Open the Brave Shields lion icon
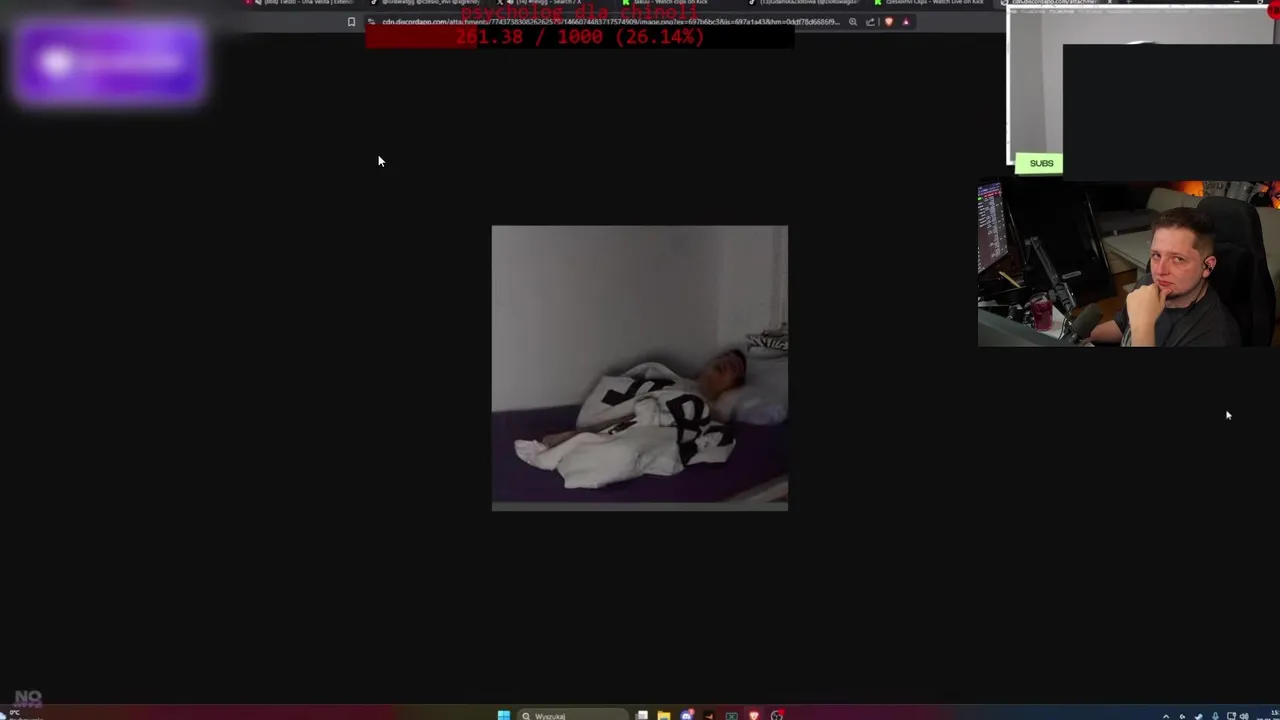 coord(888,22)
